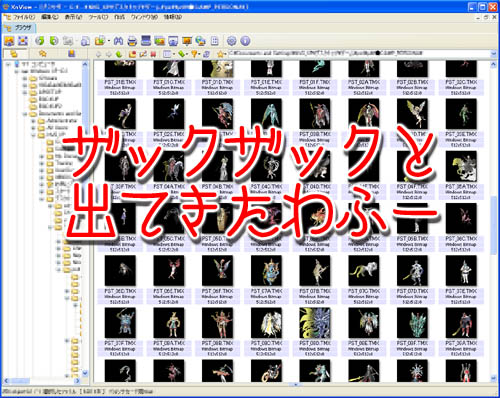Click the binoculars Search icon

pyautogui.click(x=118, y=41)
